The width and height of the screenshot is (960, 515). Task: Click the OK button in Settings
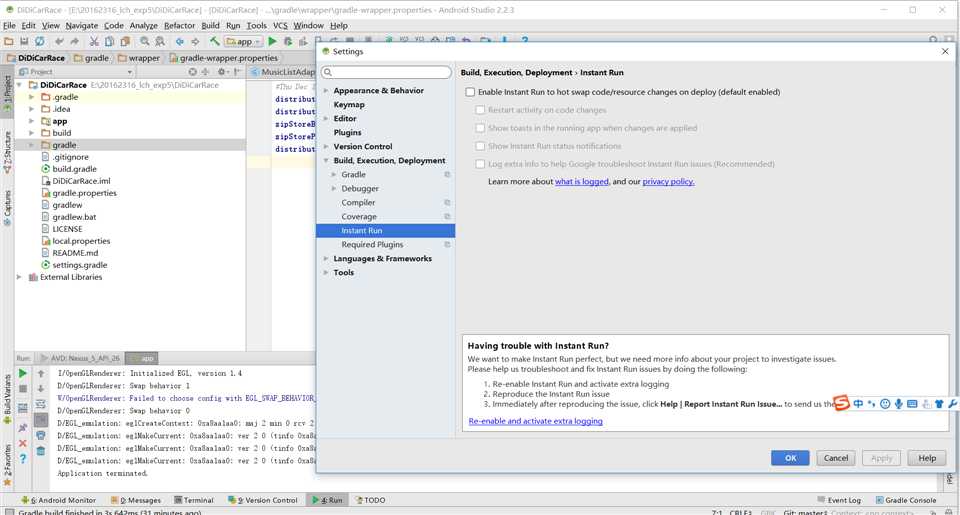pyautogui.click(x=790, y=458)
